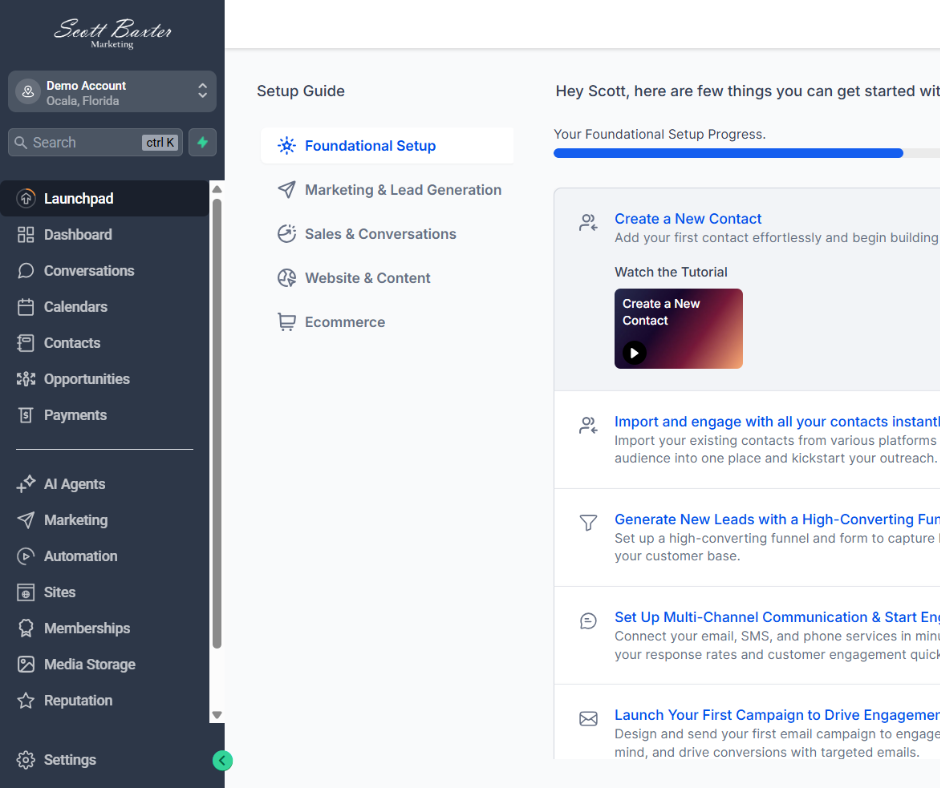Click the Reputation star icon
This screenshot has width=940, height=788.
[25, 700]
